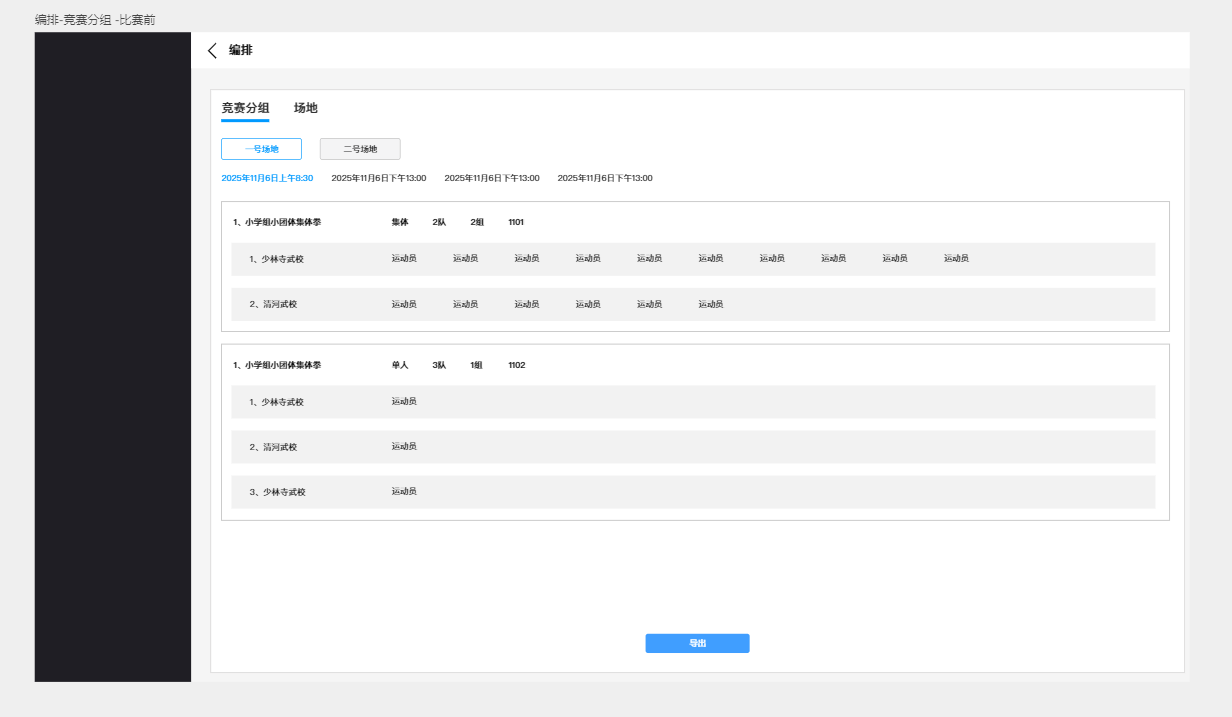
Task: Select 2、清河武校 row in group 1101
Action: click(273, 305)
